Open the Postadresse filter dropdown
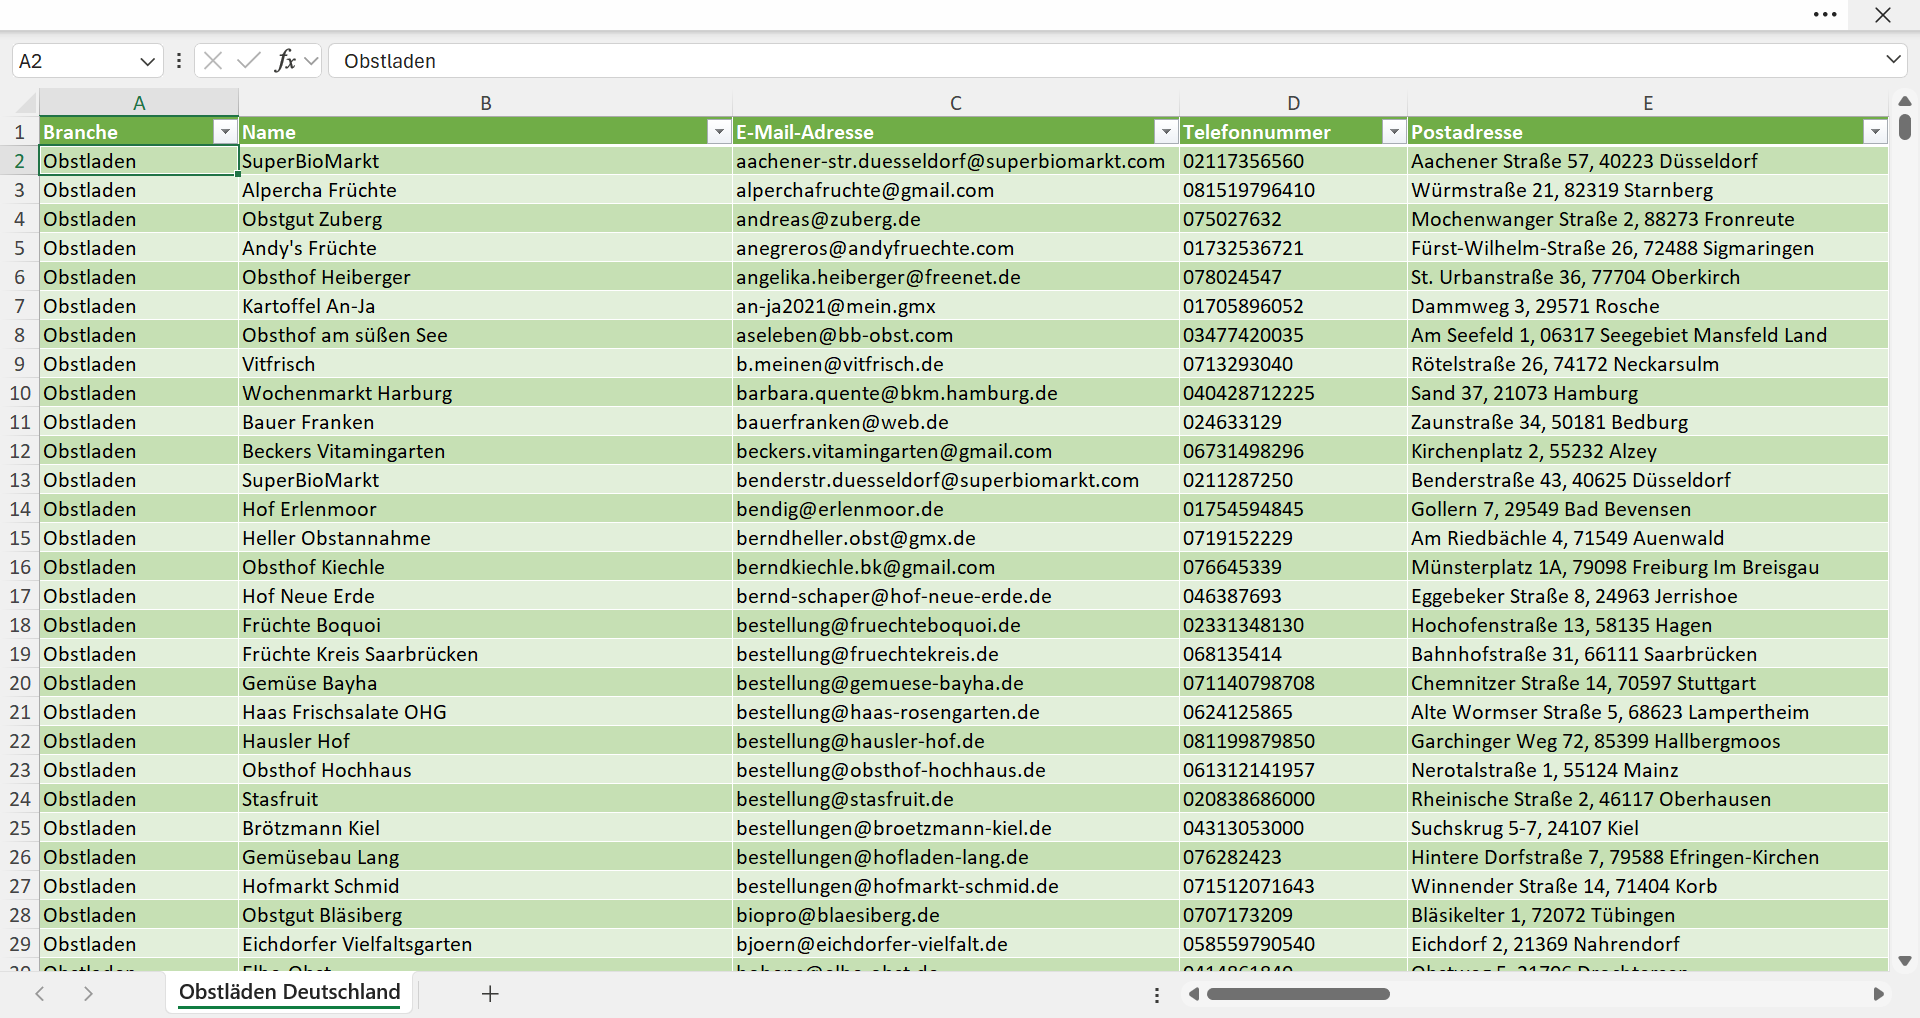The image size is (1920, 1018). (1875, 131)
